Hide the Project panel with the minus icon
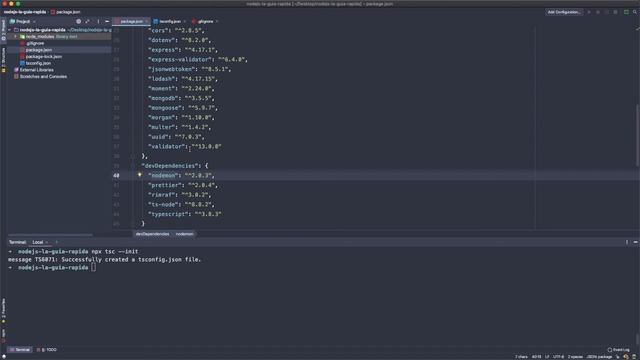 tap(107, 21)
